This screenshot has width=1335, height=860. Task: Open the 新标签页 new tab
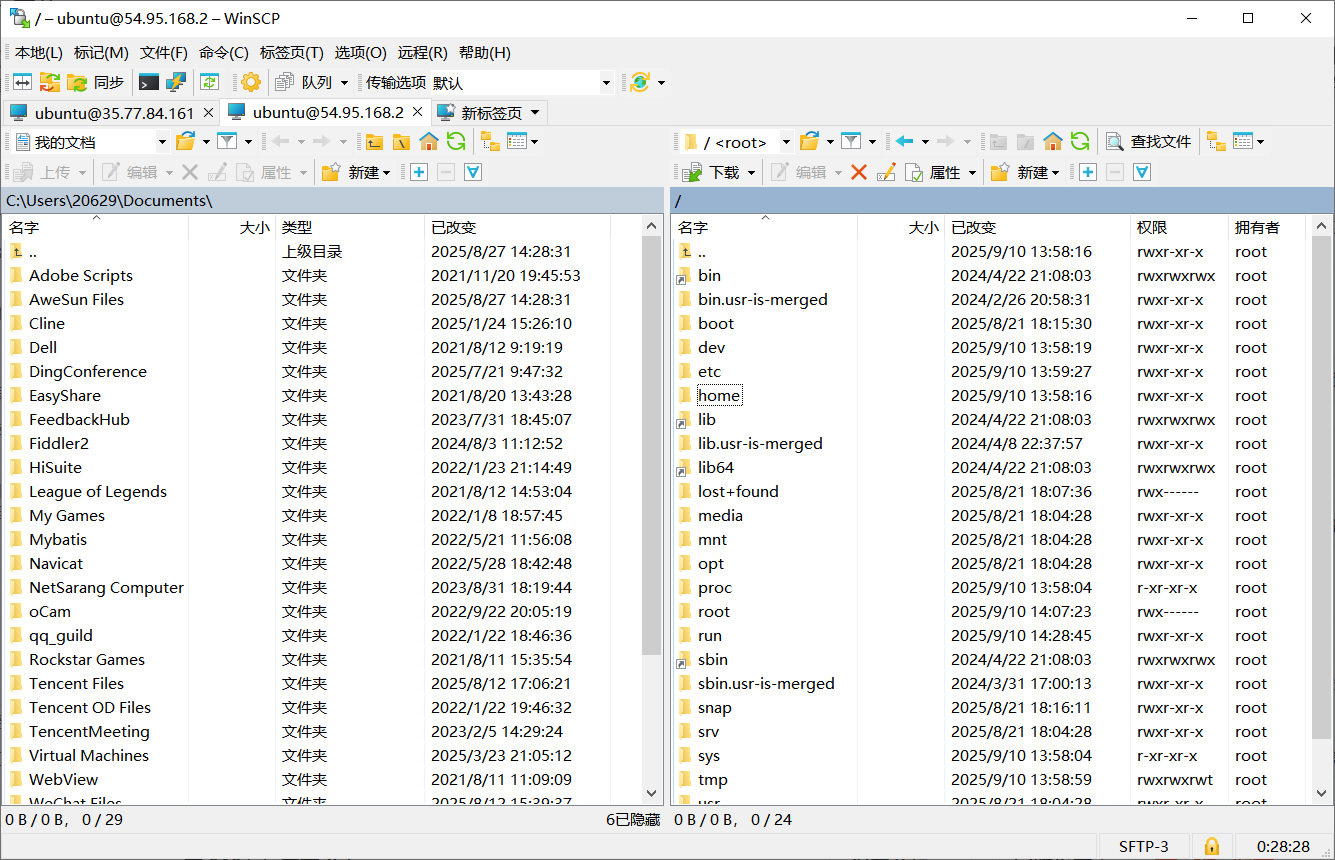pyautogui.click(x=481, y=112)
